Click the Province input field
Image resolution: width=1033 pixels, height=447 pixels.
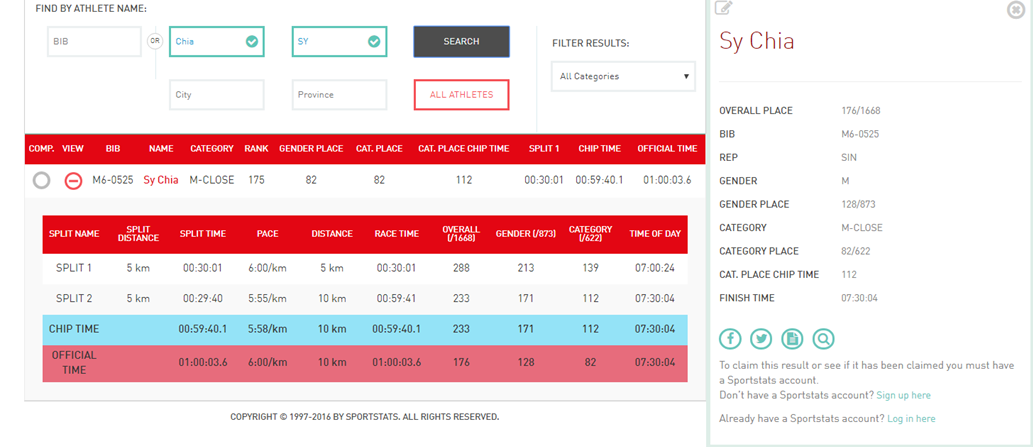click(x=339, y=95)
